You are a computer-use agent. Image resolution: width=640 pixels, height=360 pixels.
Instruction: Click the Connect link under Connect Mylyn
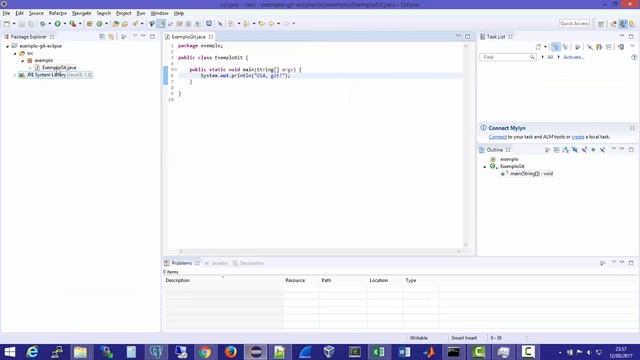498,137
